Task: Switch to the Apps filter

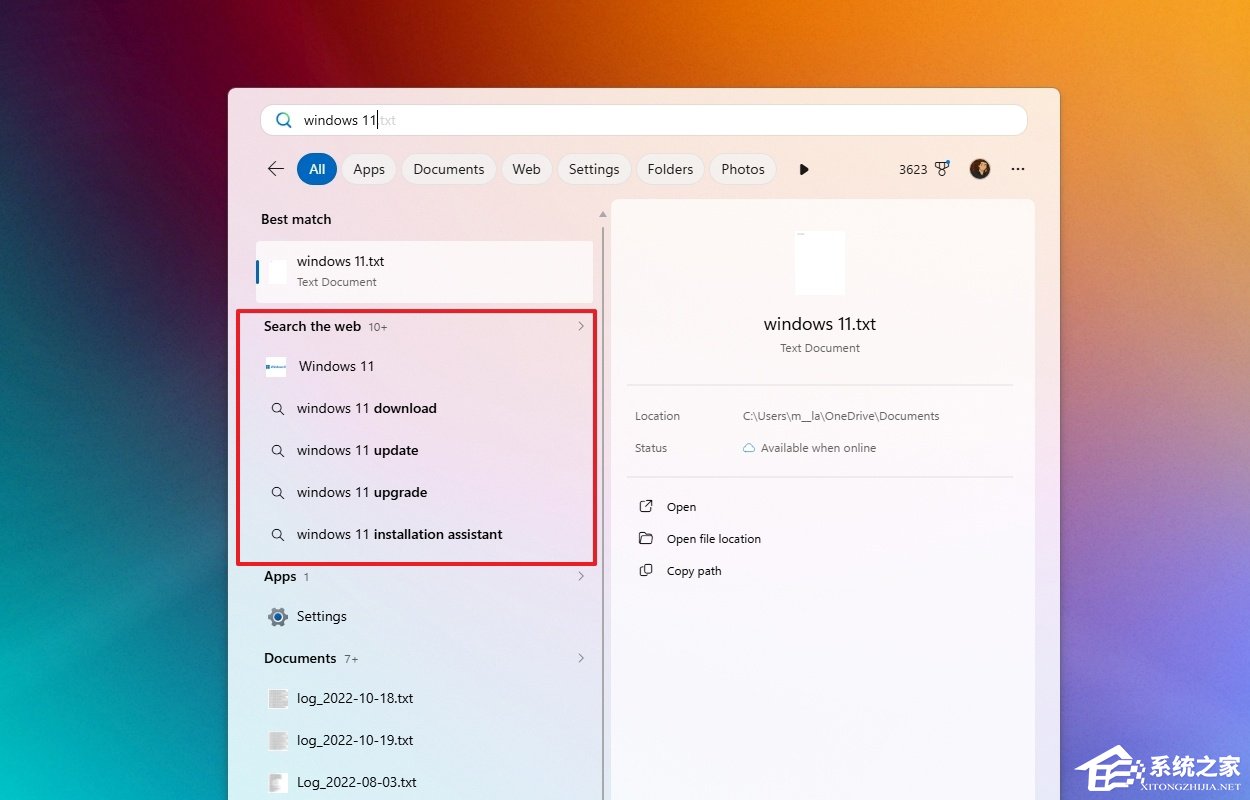Action: point(369,169)
